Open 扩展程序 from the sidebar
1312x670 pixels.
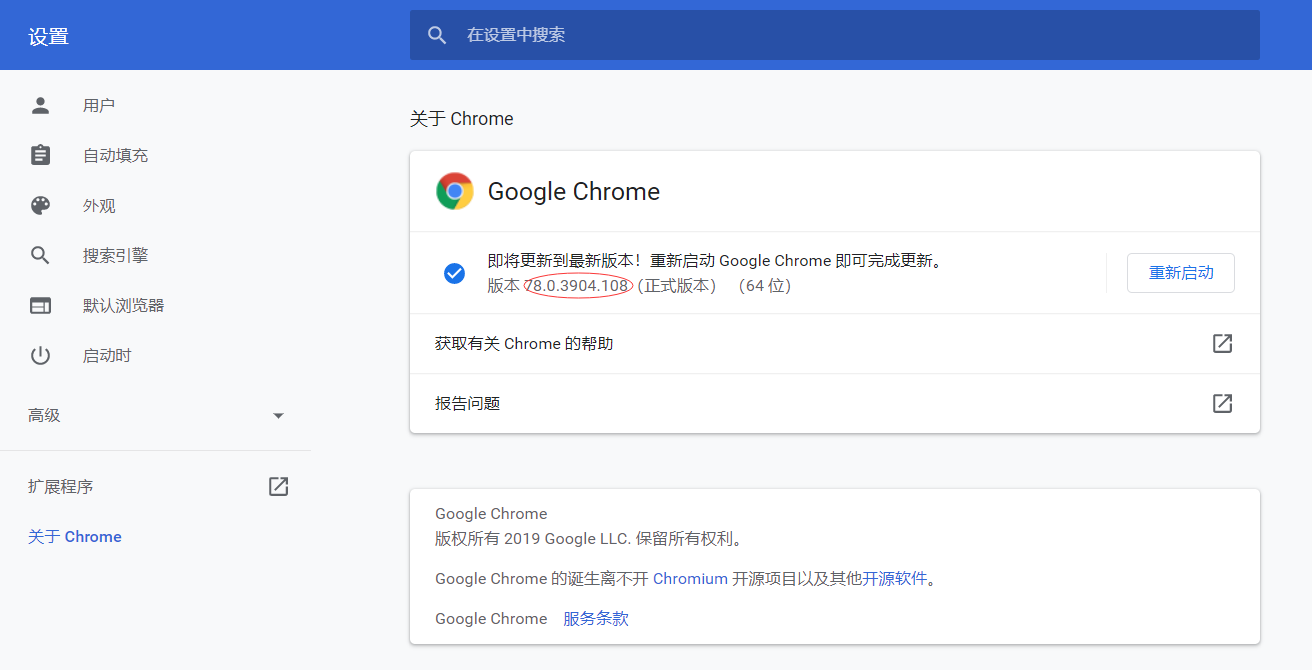(60, 487)
